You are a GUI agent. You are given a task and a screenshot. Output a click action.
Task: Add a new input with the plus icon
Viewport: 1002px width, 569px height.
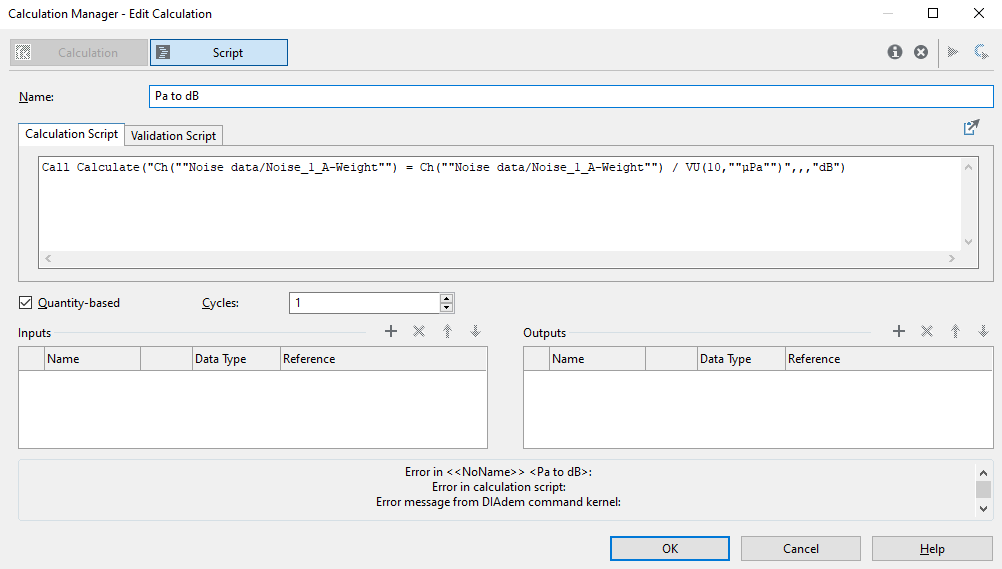391,331
